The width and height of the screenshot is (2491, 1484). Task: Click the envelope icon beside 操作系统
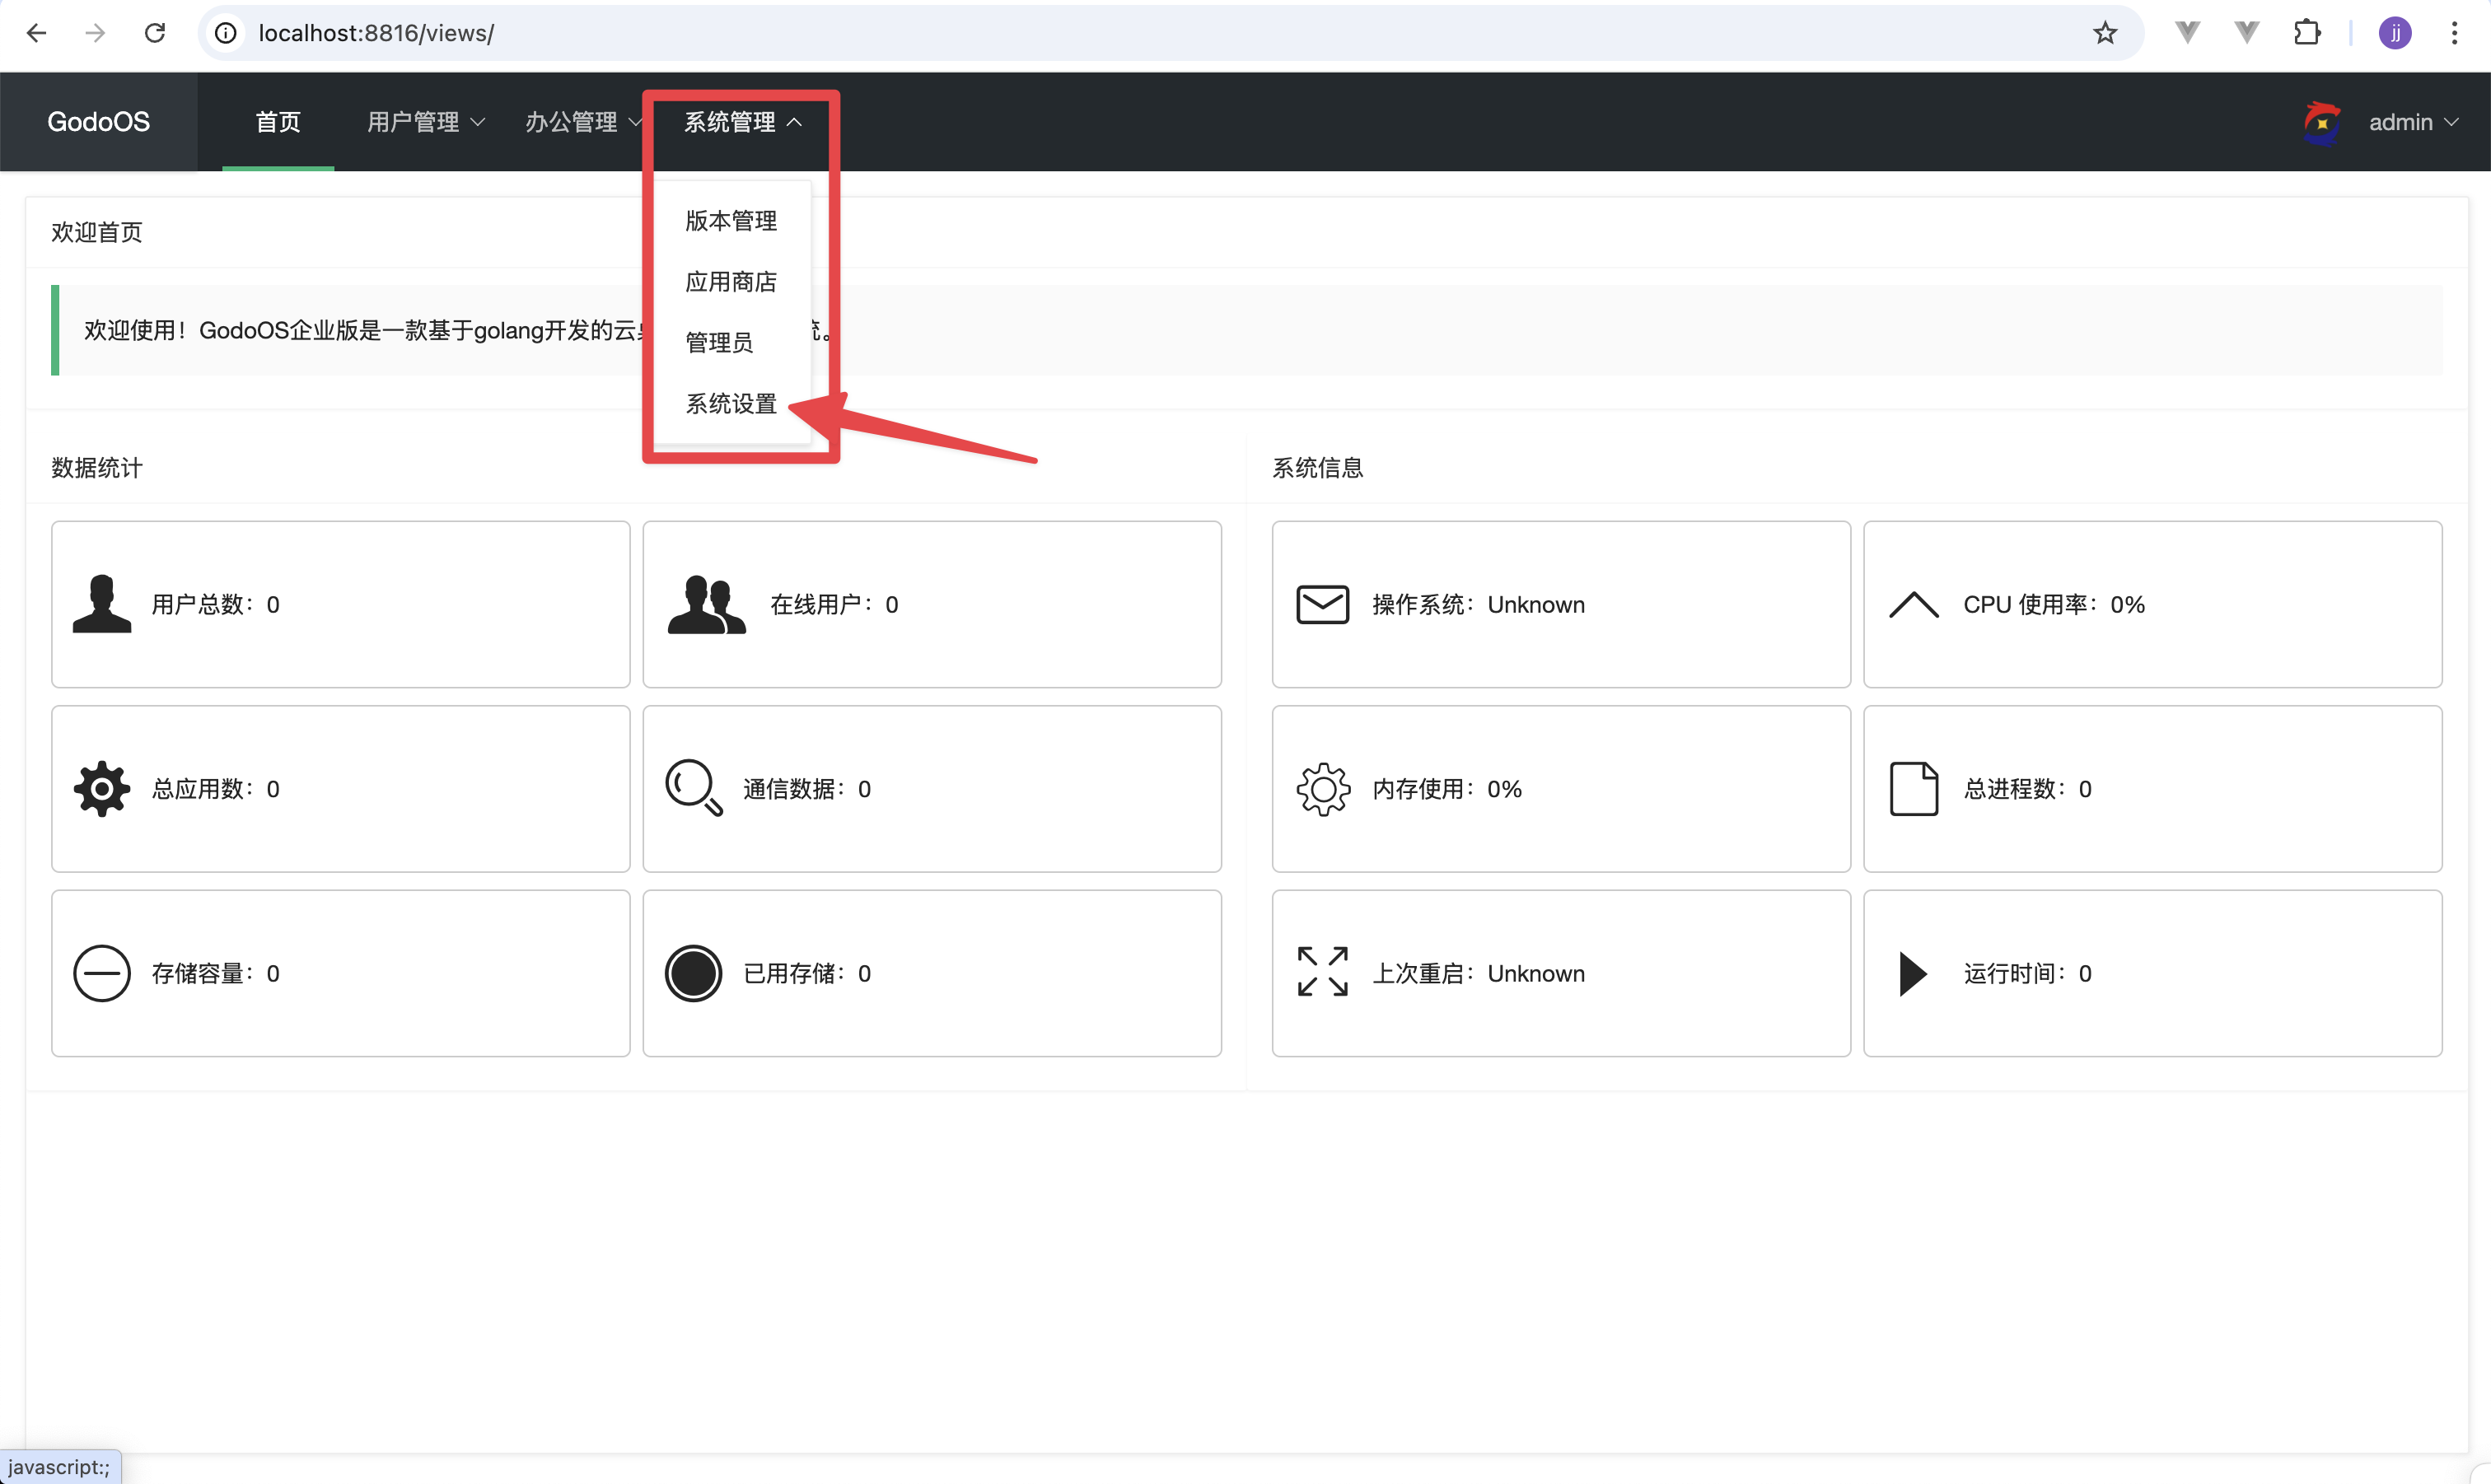pos(1322,604)
